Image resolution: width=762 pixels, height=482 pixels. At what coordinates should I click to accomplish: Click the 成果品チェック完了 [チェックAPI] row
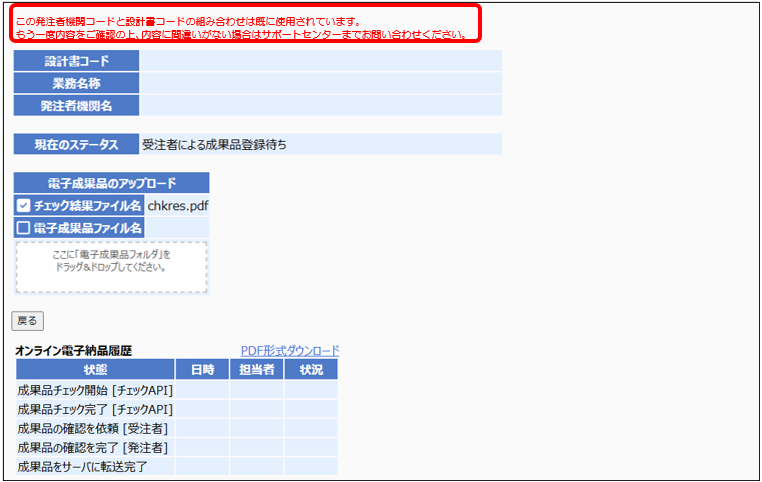(x=95, y=409)
